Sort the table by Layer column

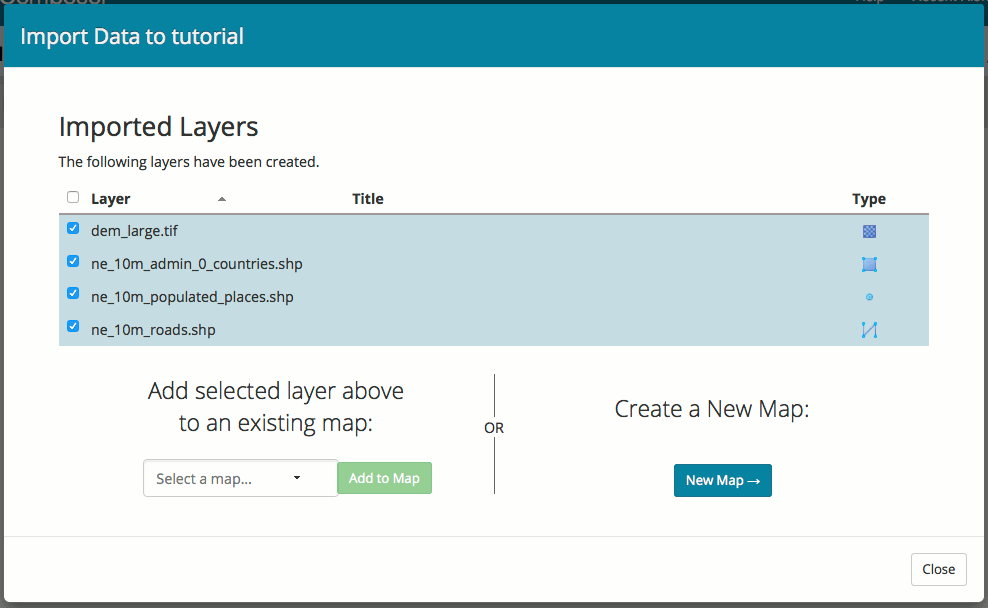111,199
